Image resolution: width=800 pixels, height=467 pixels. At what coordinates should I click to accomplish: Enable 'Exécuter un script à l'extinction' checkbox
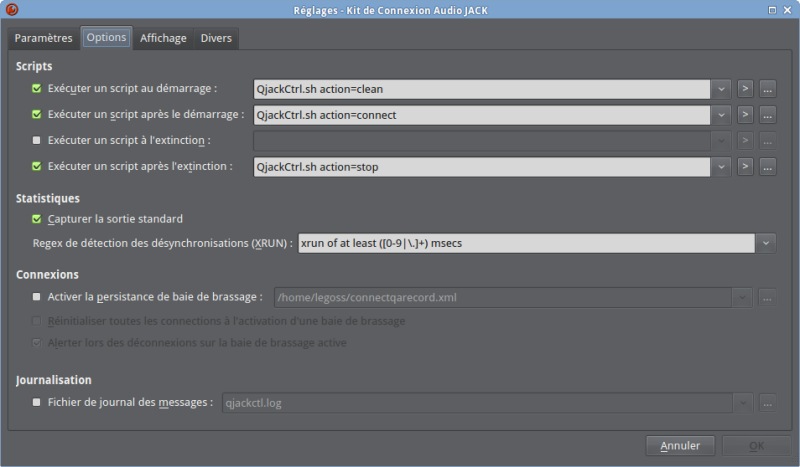(37, 141)
